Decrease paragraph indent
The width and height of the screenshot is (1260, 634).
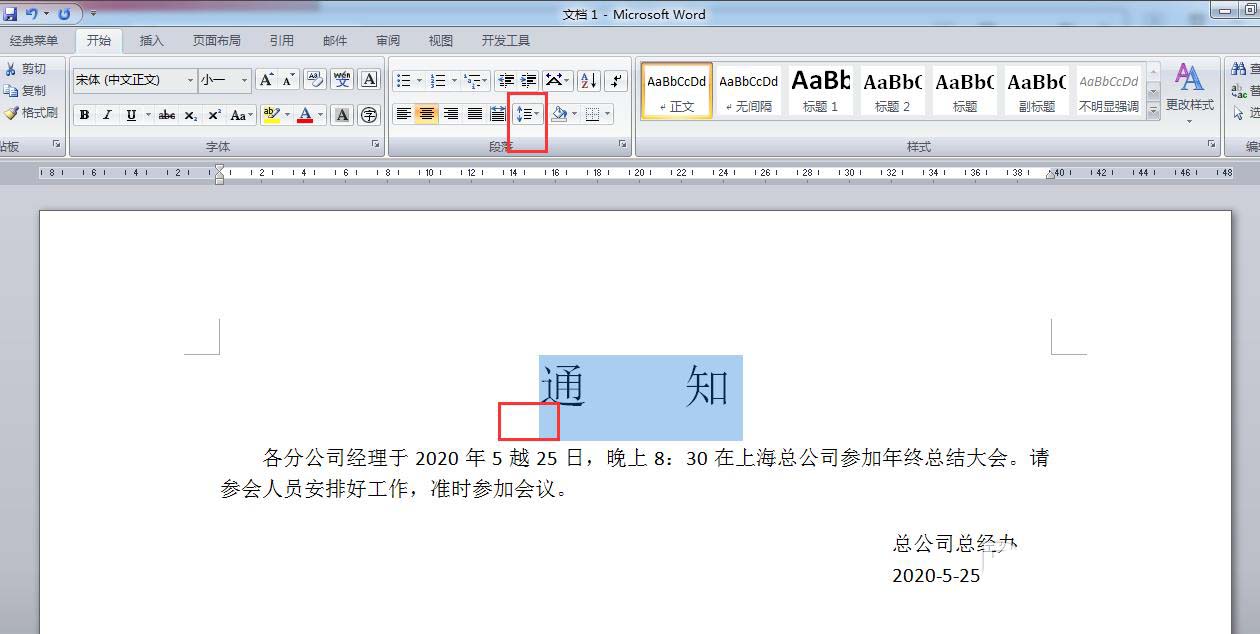tap(506, 80)
